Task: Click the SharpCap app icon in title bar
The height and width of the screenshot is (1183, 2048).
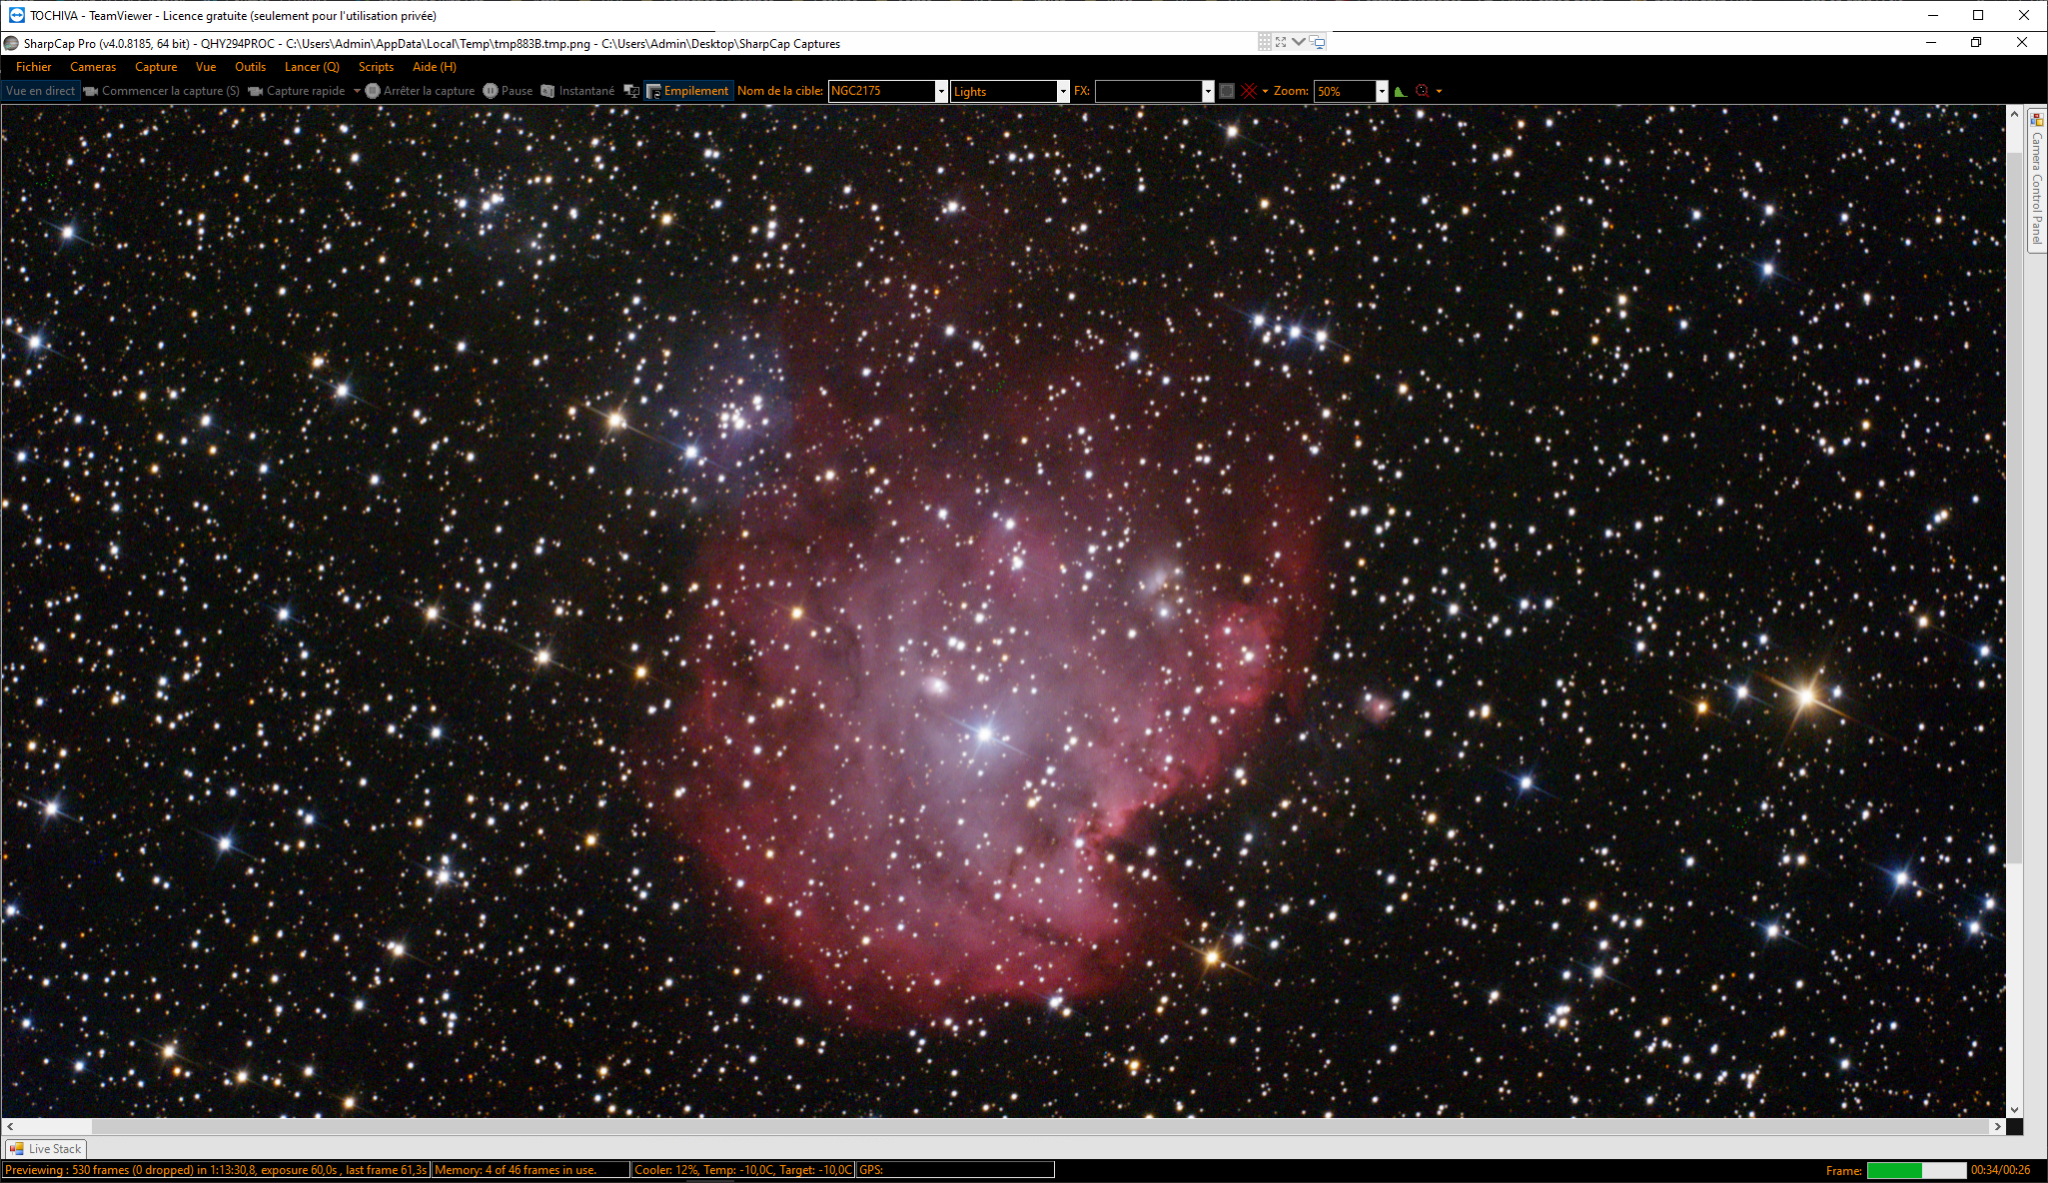Action: [x=11, y=43]
